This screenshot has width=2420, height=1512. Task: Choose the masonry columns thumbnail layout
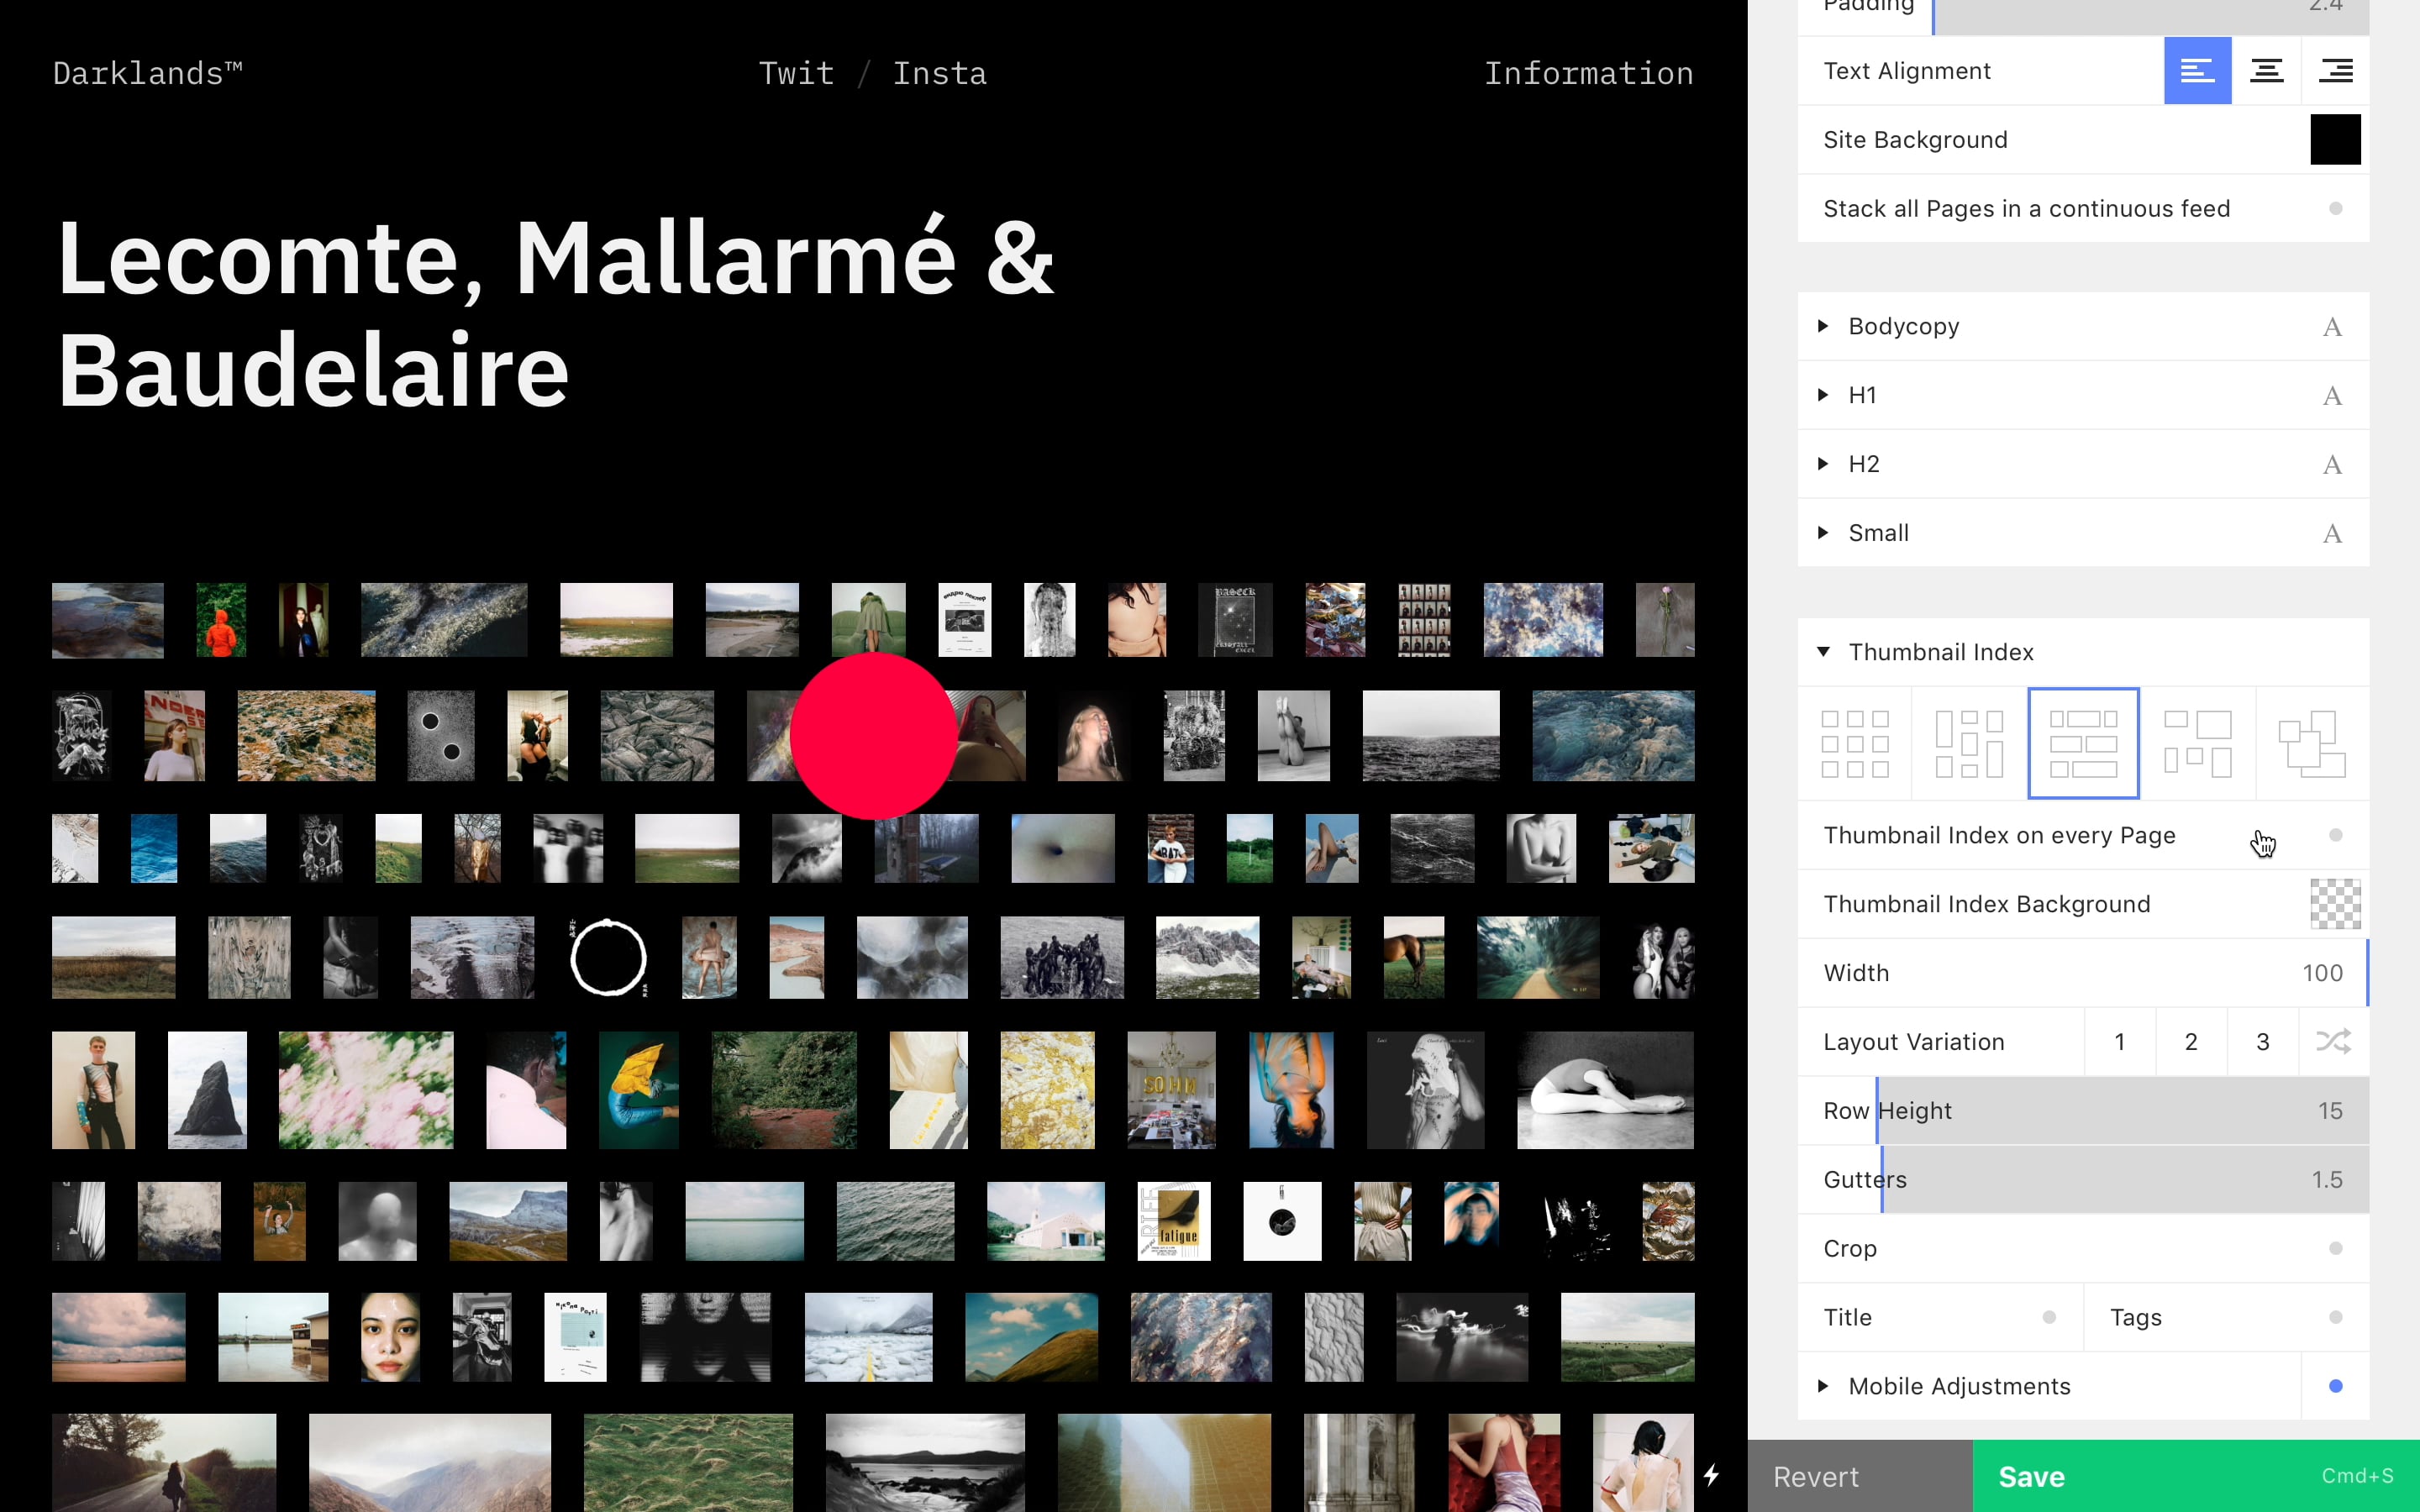1969,744
